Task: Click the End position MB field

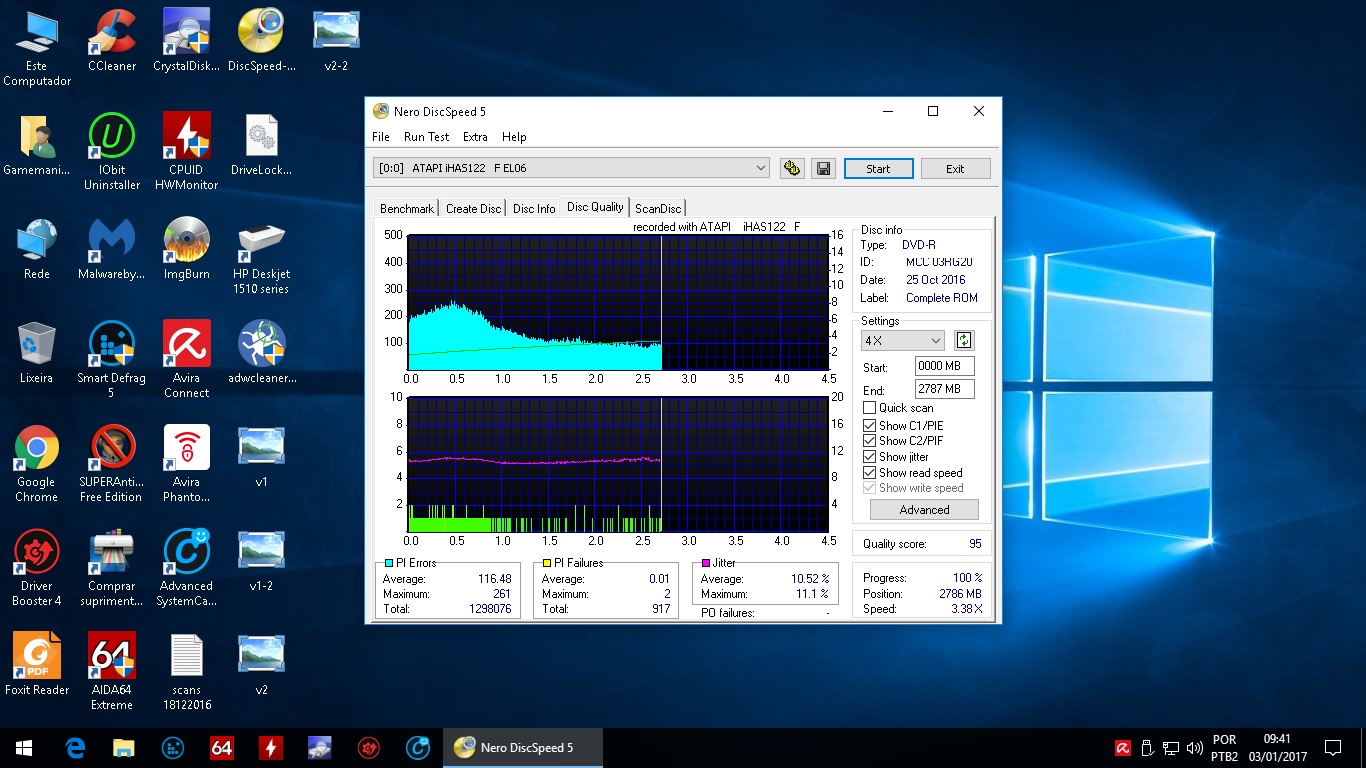Action: (x=944, y=389)
